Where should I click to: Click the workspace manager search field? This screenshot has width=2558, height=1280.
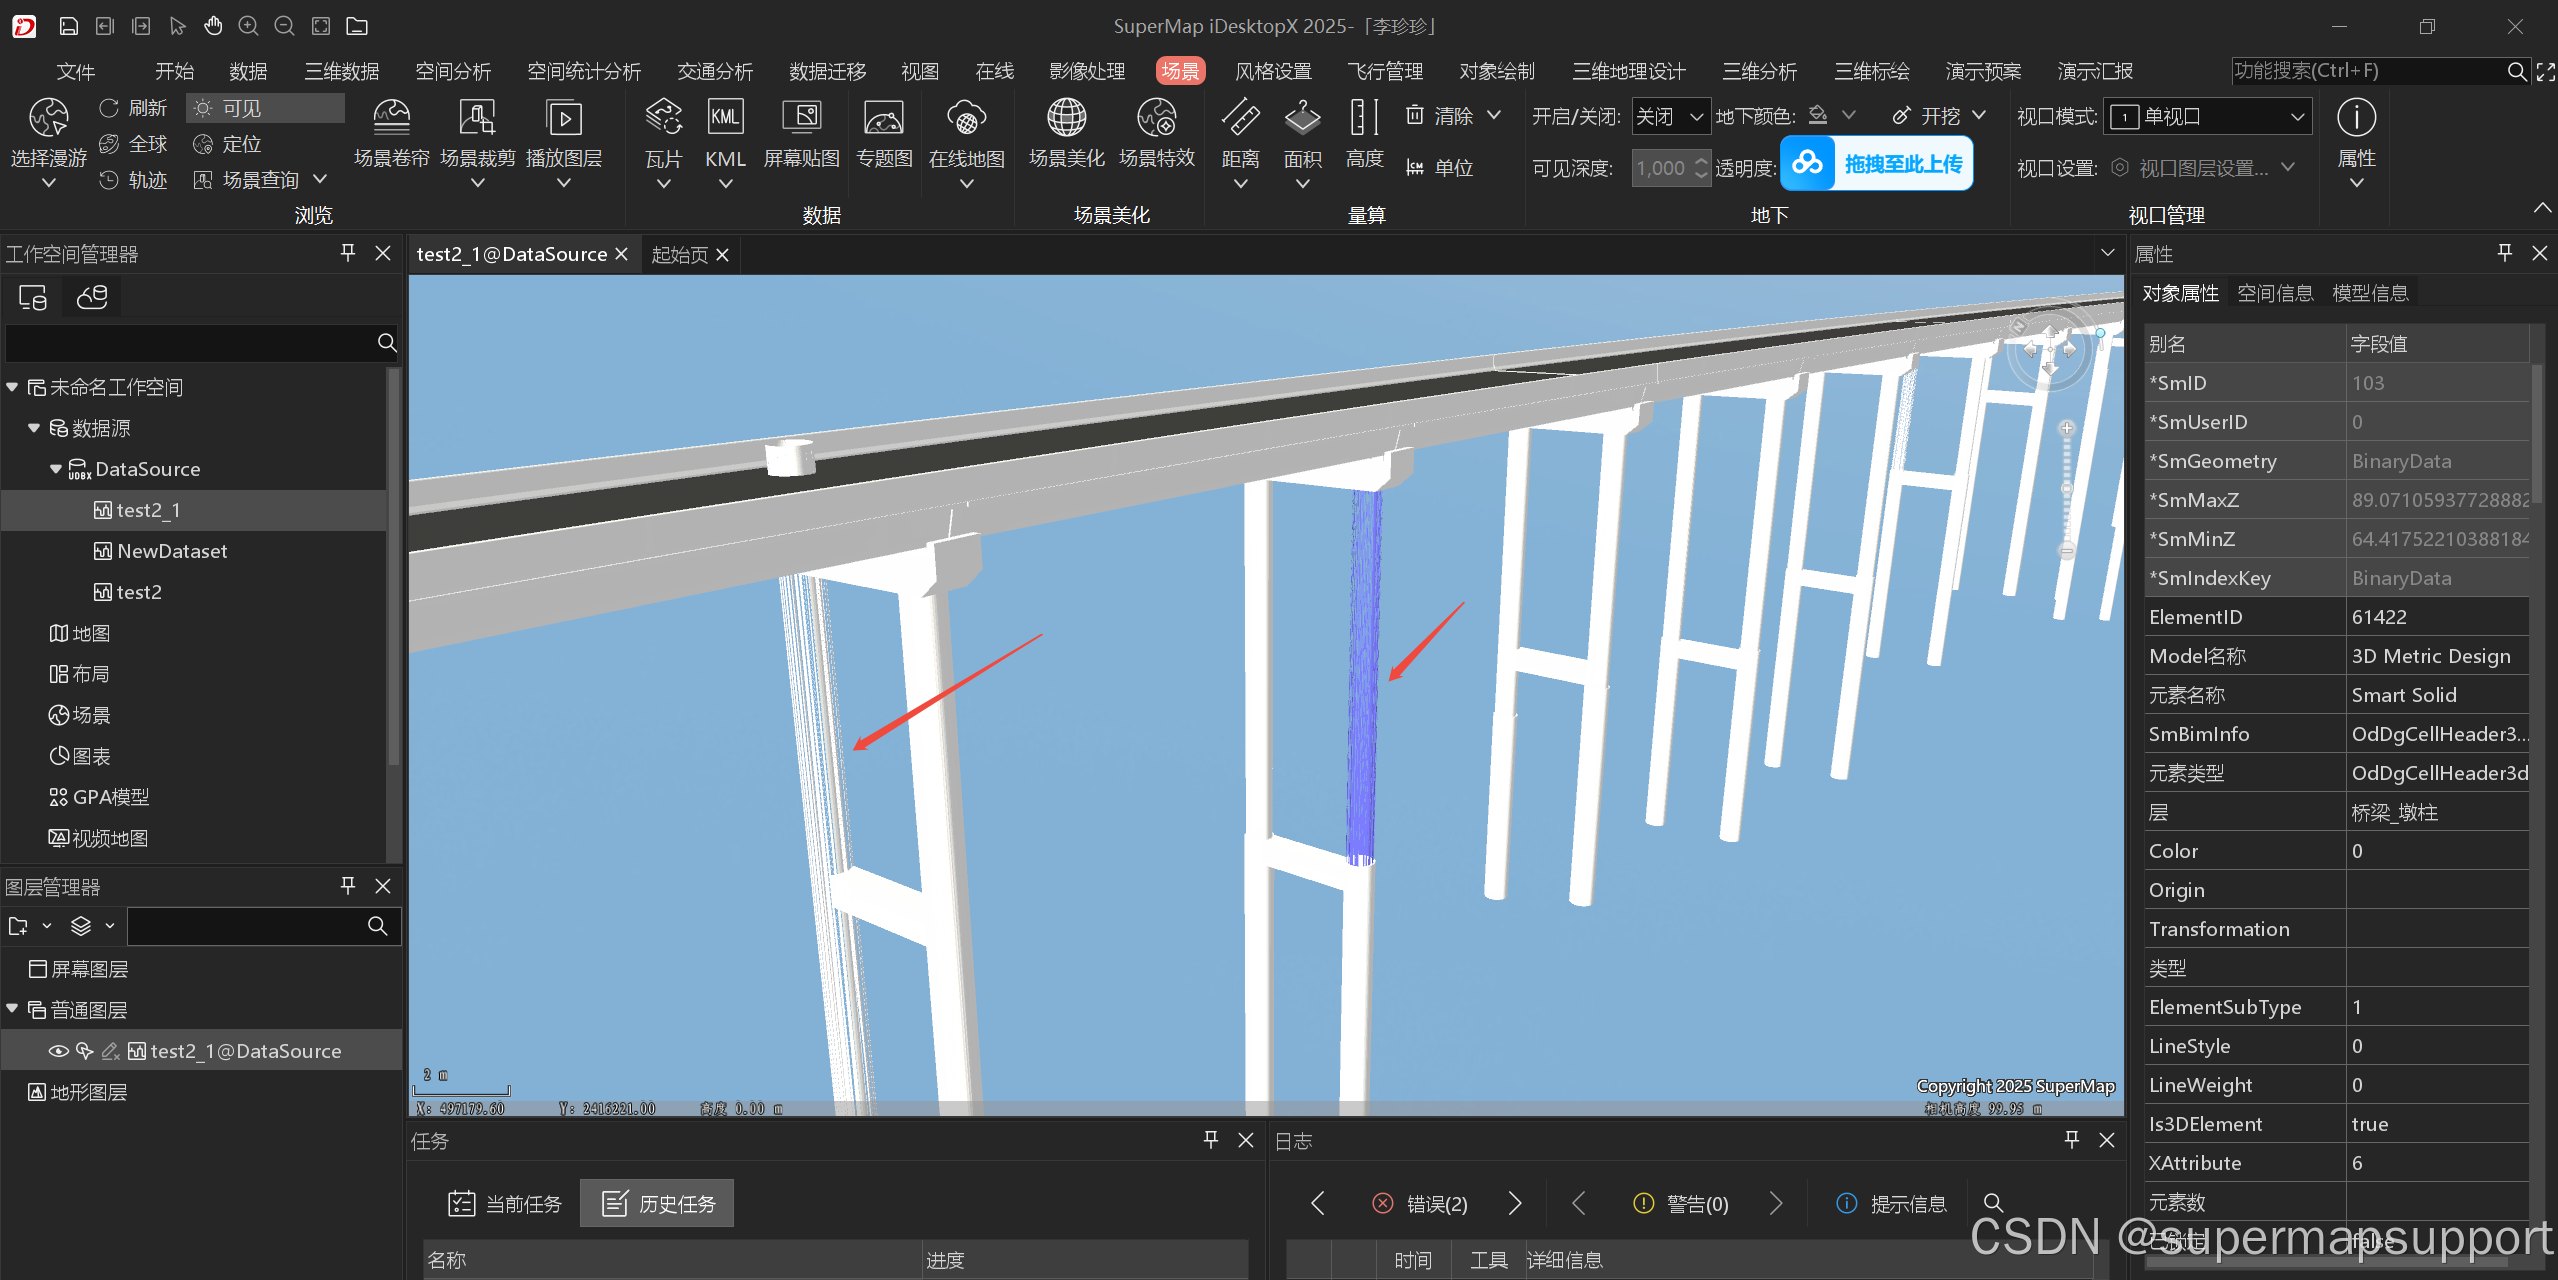coord(190,343)
